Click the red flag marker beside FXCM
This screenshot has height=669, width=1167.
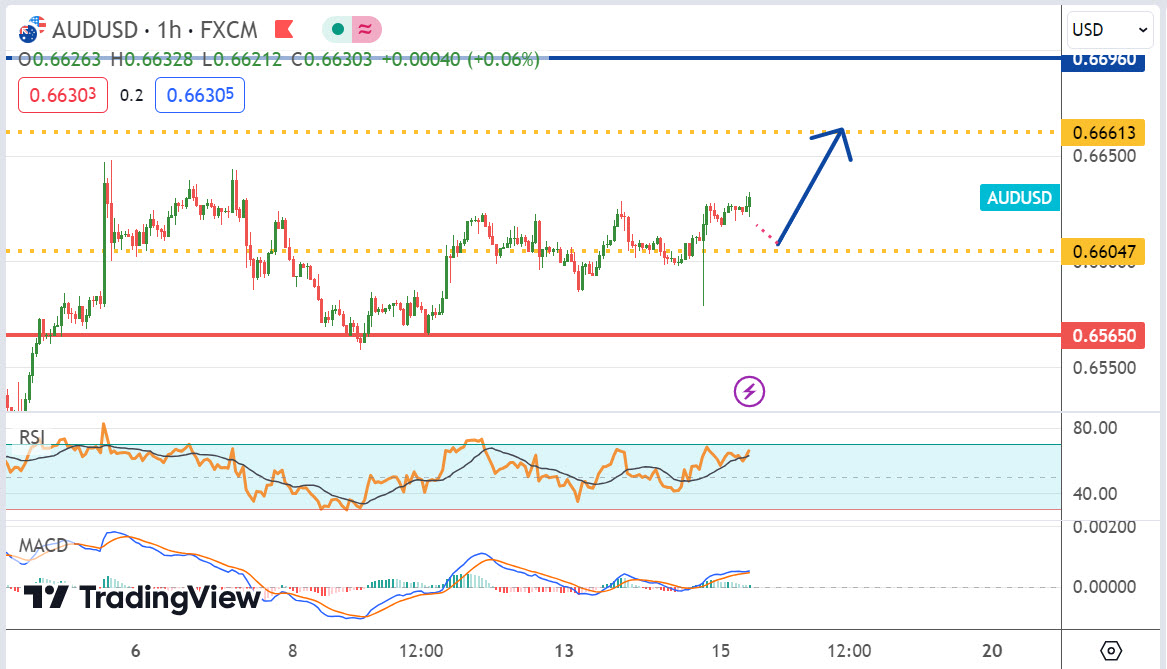284,29
